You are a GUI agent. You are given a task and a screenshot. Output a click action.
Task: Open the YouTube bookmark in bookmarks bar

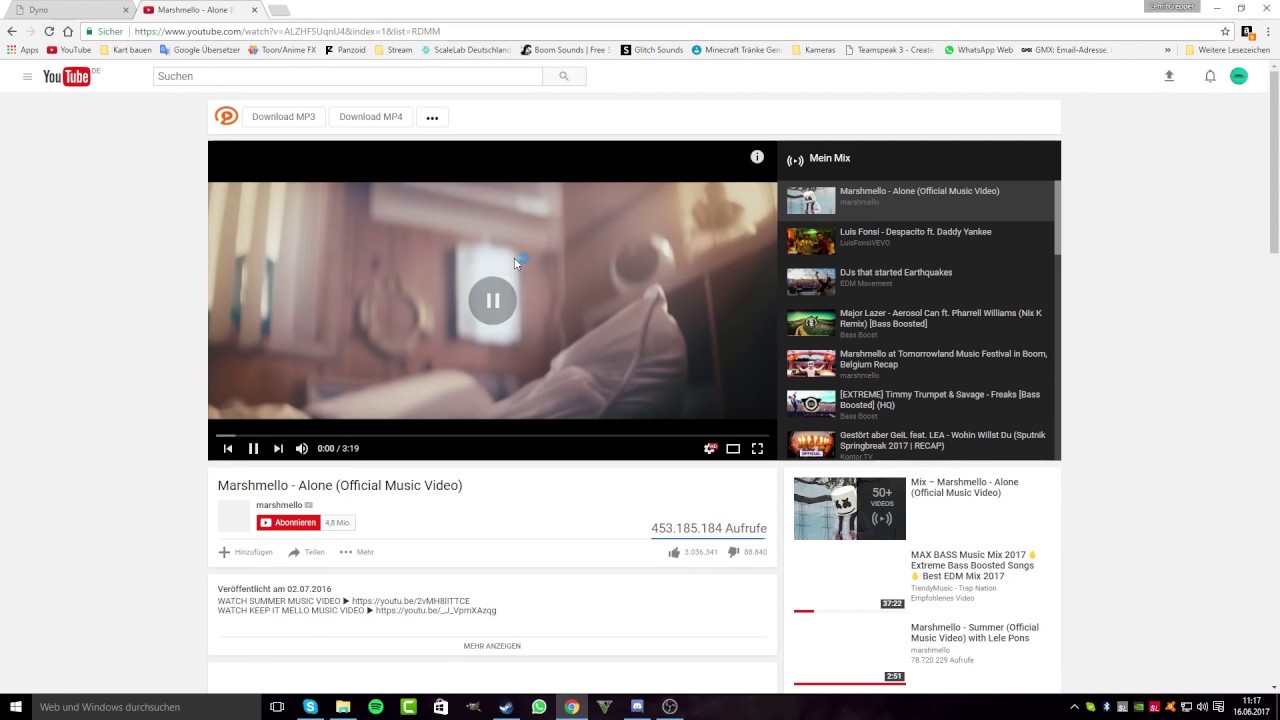pyautogui.click(x=69, y=50)
